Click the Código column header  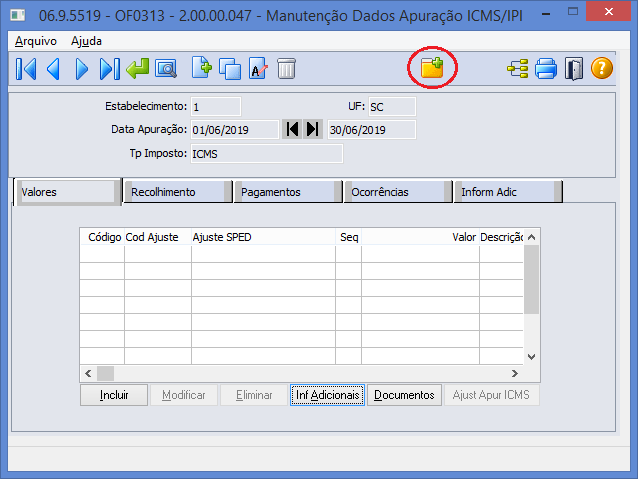[x=102, y=237]
